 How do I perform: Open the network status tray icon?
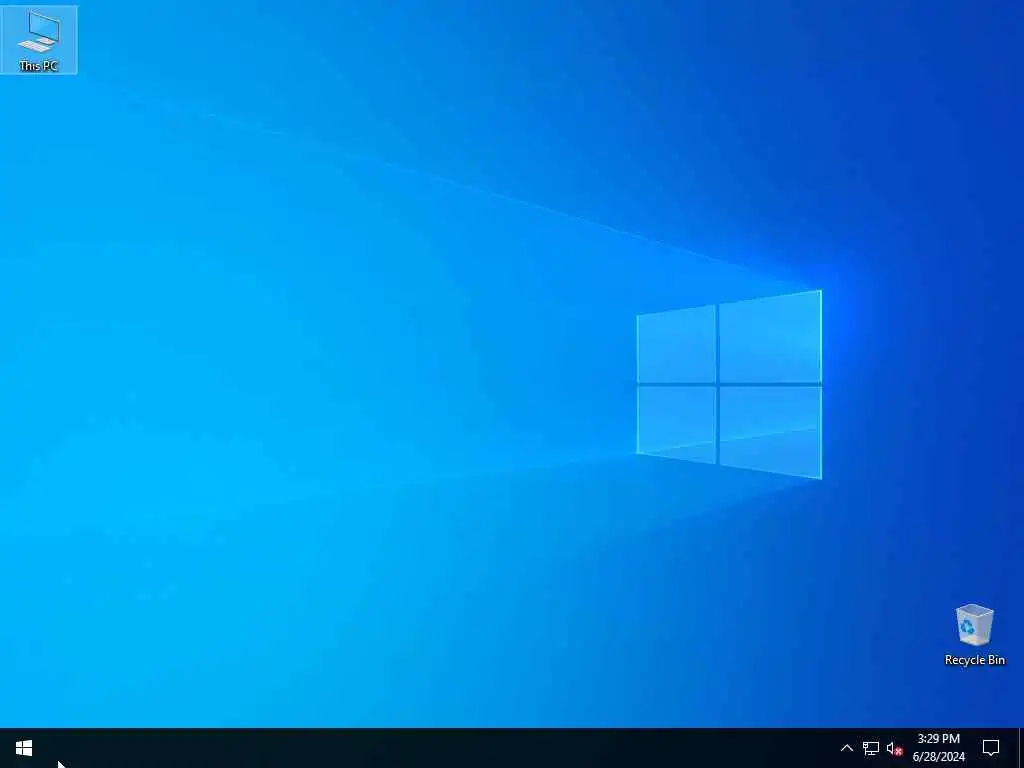(871, 748)
